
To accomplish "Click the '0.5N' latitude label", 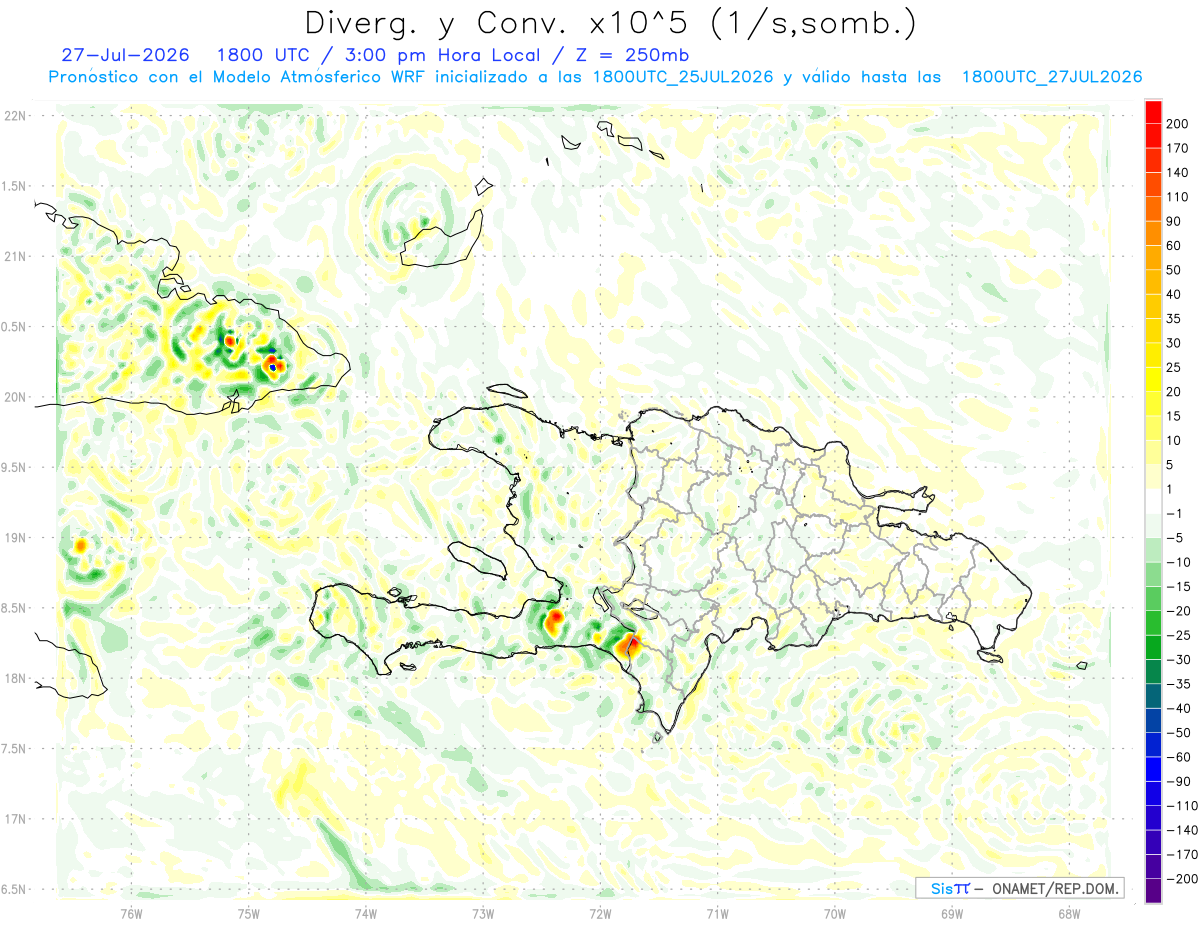I will 12,327.
